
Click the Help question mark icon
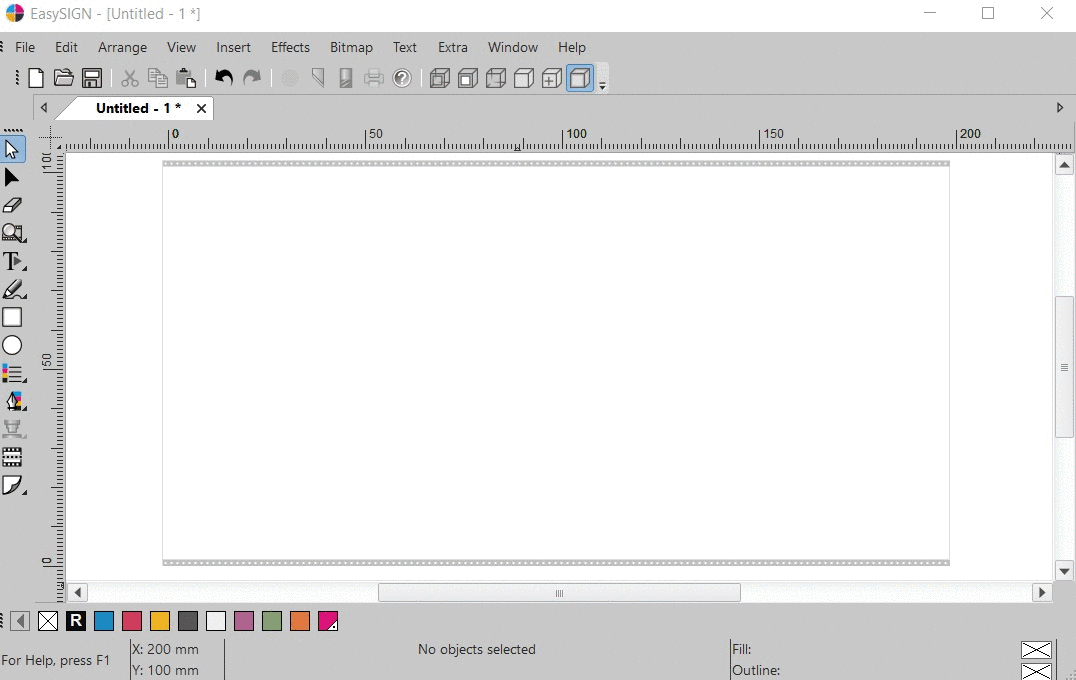401,78
